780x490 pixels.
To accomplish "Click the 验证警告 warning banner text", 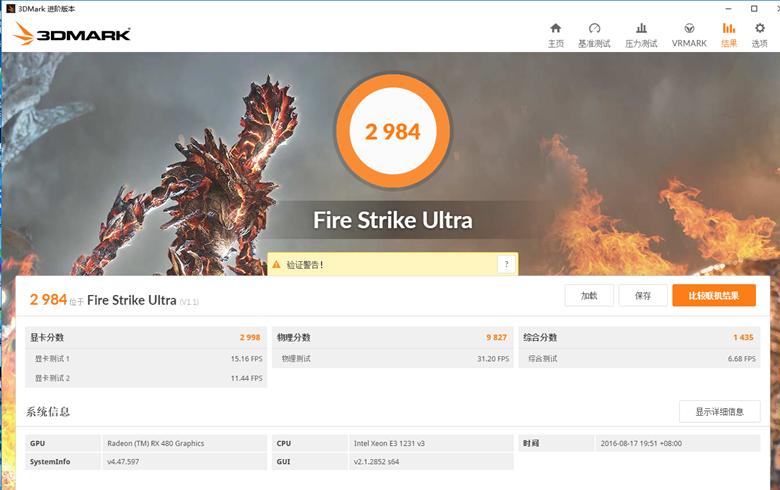I will 305,265.
